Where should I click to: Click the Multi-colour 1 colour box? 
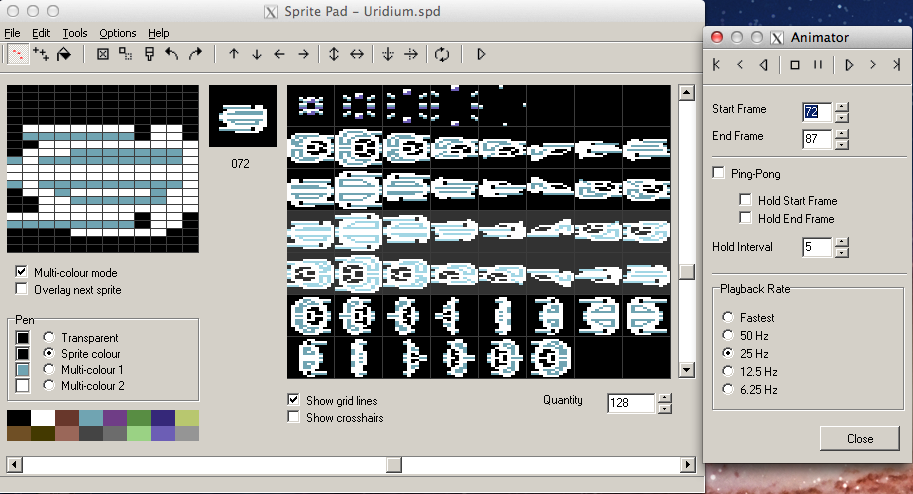tap(23, 369)
